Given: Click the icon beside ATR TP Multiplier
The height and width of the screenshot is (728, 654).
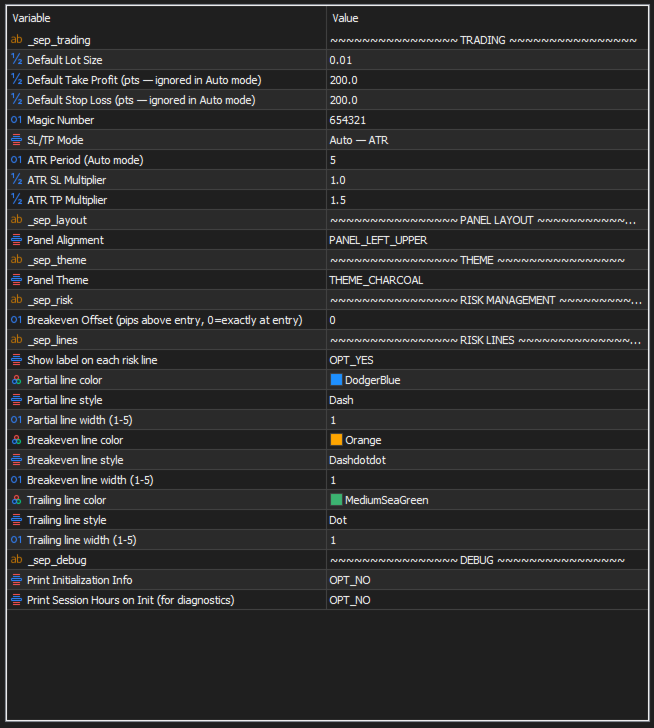Looking at the screenshot, I should [x=16, y=200].
